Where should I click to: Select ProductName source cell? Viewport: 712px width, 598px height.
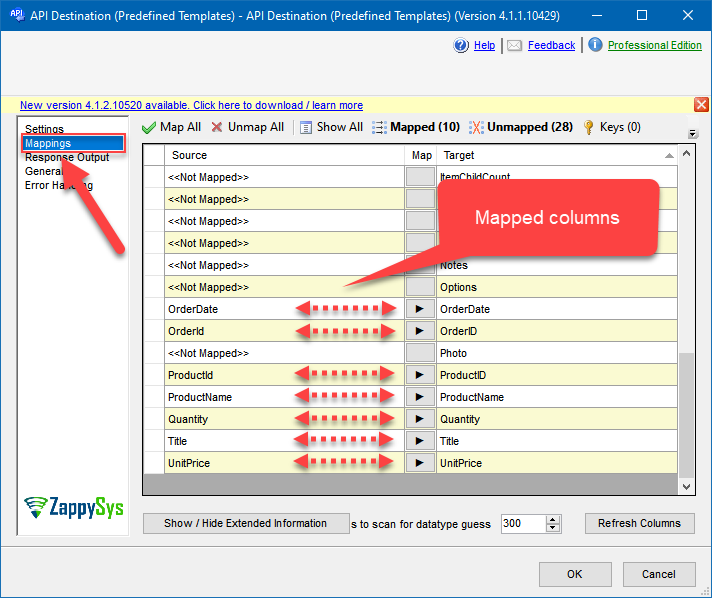284,397
